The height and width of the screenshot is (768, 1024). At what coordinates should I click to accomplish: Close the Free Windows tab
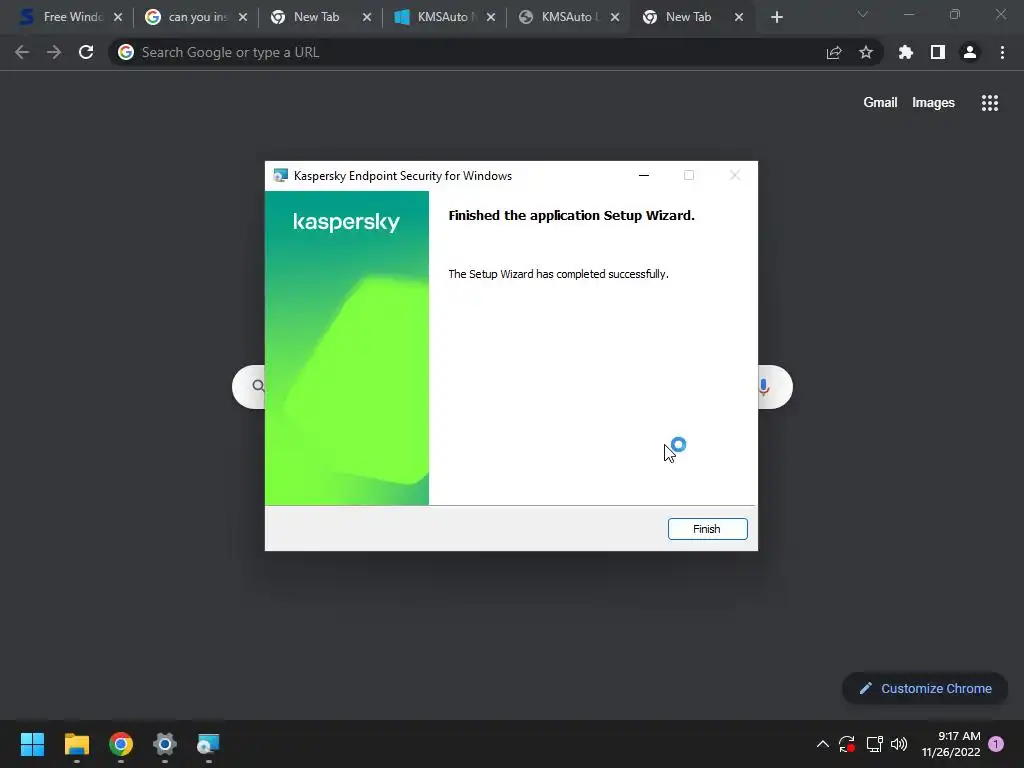click(118, 17)
